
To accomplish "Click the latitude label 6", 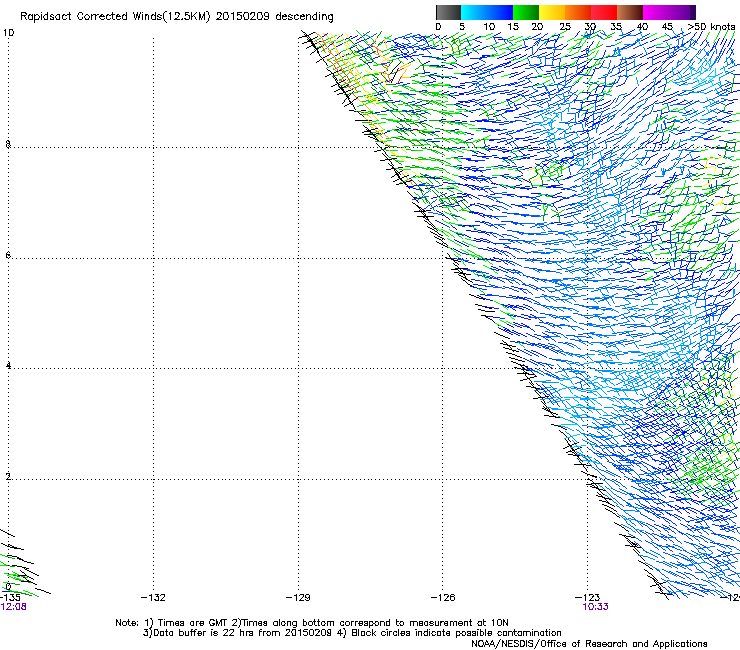I will click(x=8, y=255).
